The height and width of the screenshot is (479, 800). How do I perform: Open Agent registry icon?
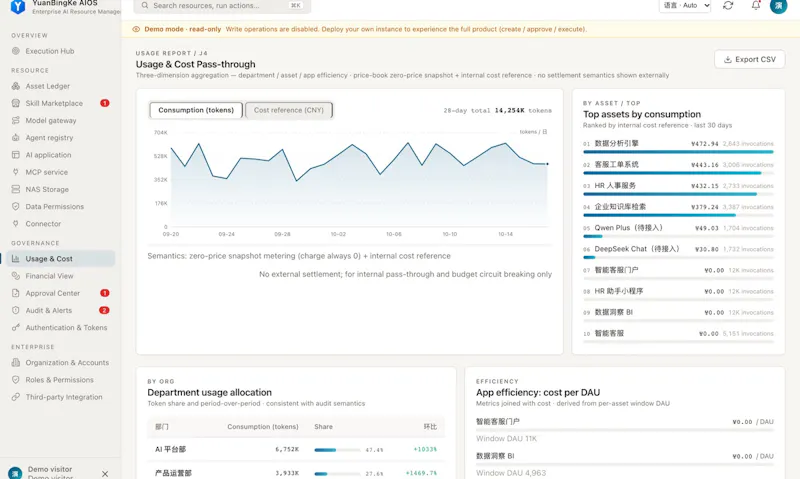click(x=16, y=138)
